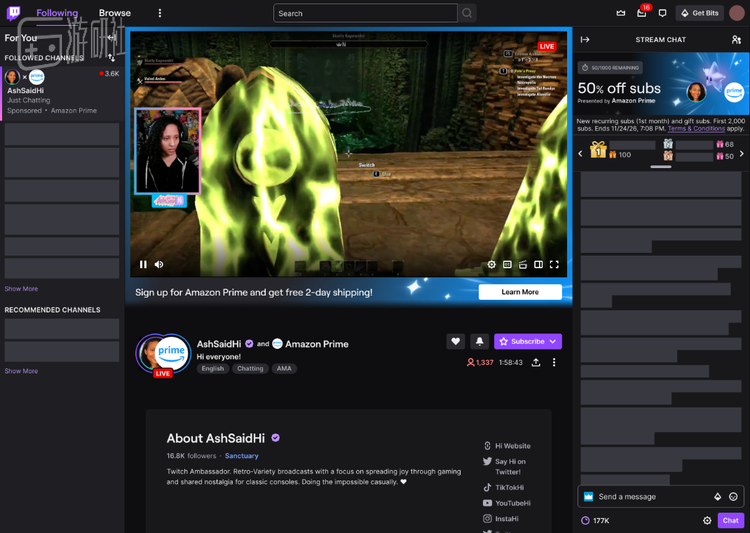This screenshot has width=750, height=533.
Task: Click Show More under Followed Channels
Action: pos(21,289)
